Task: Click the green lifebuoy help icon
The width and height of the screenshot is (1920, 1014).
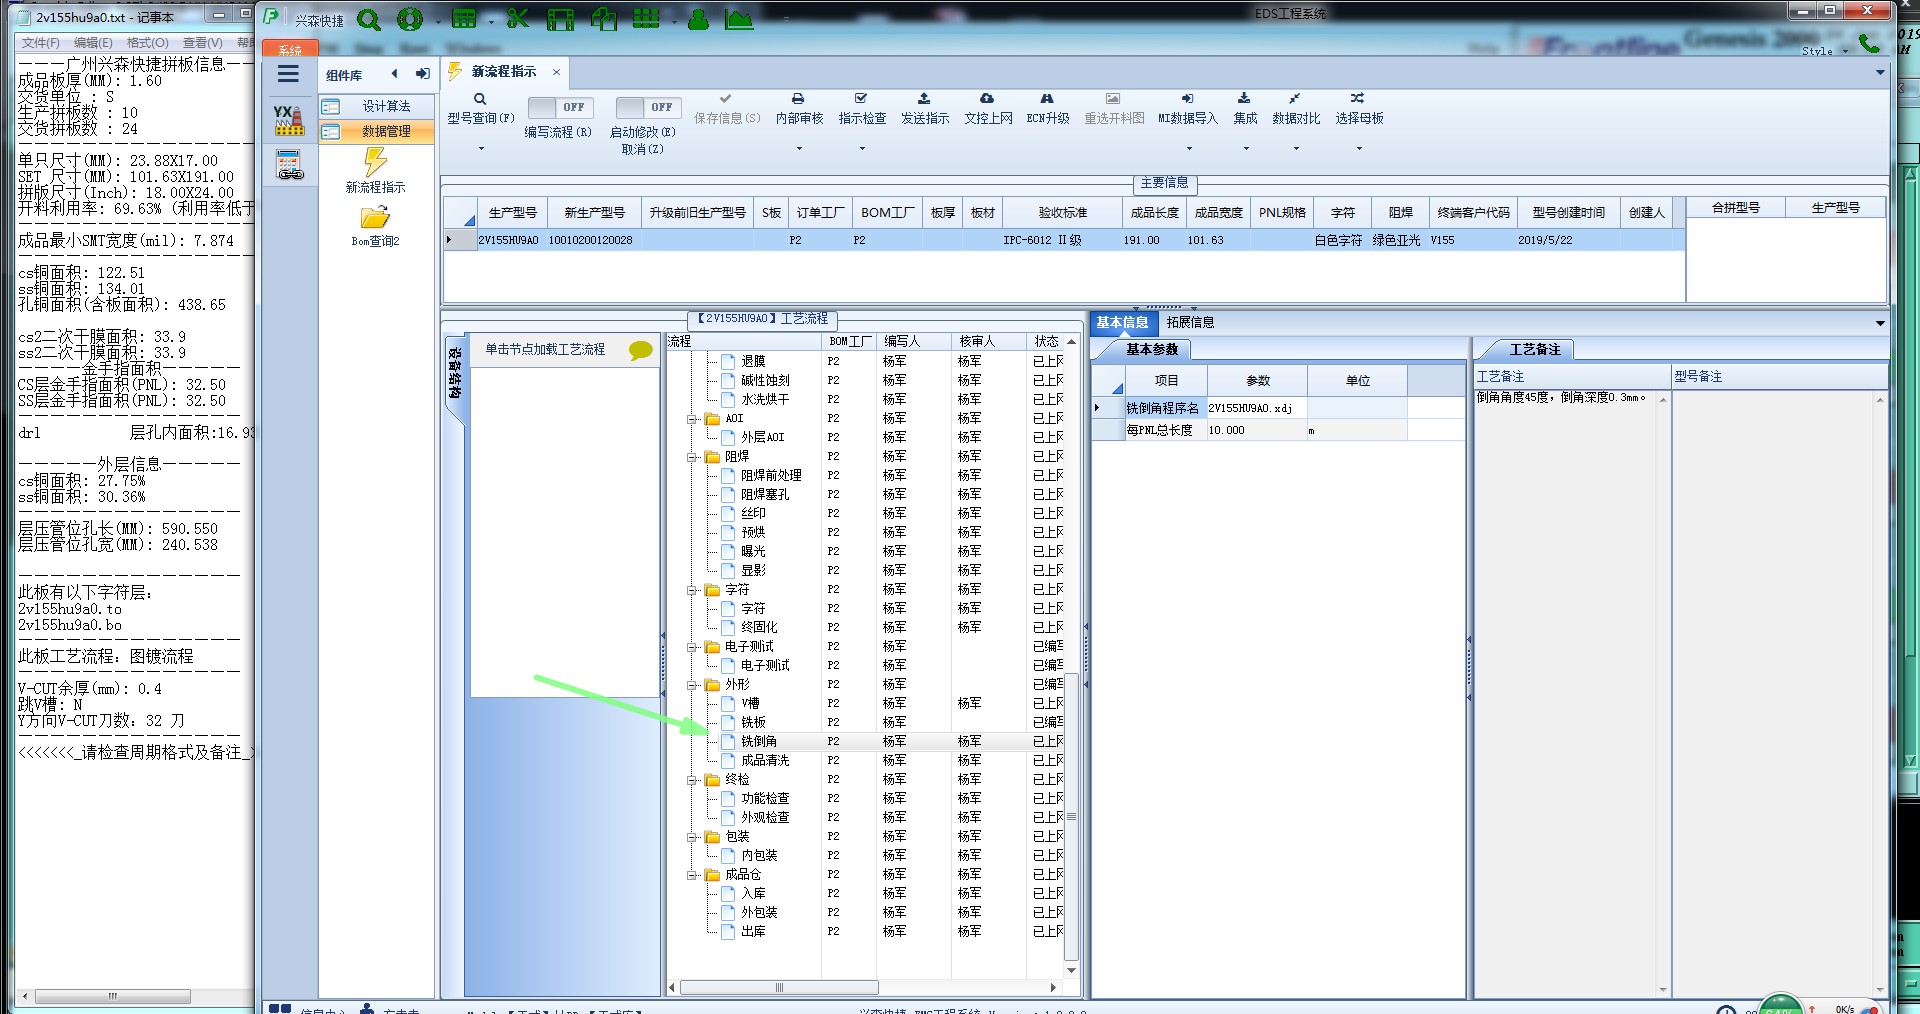Action: coord(409,19)
